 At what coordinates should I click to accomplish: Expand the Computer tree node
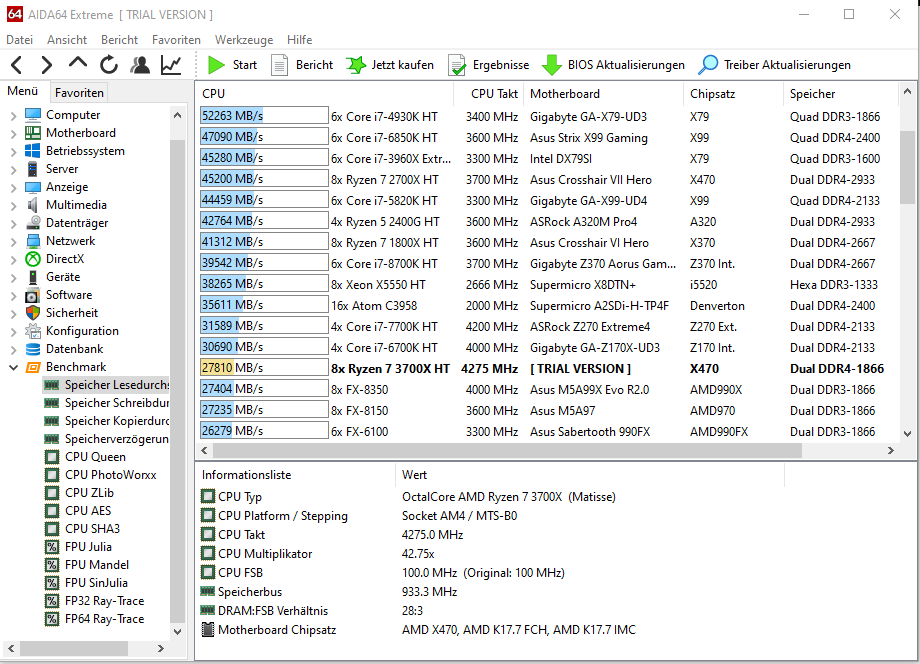click(13, 116)
